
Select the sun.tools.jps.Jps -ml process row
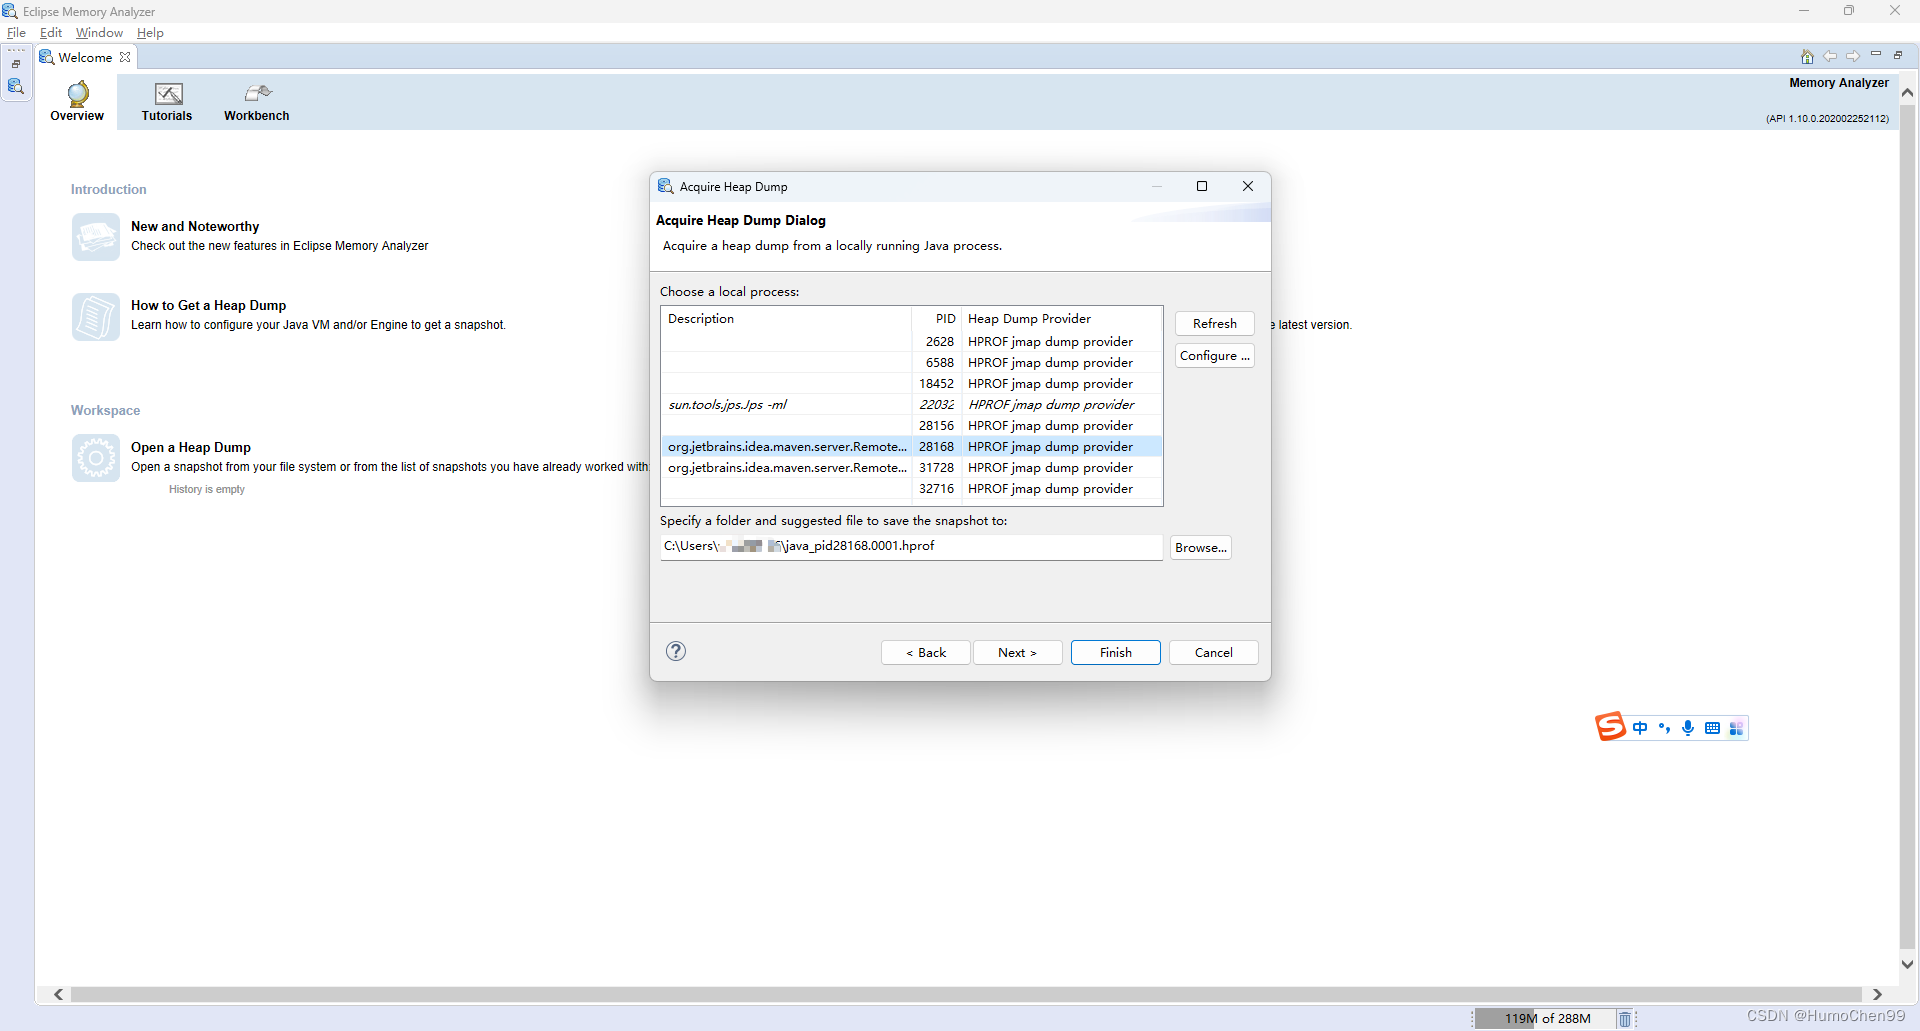click(911, 404)
